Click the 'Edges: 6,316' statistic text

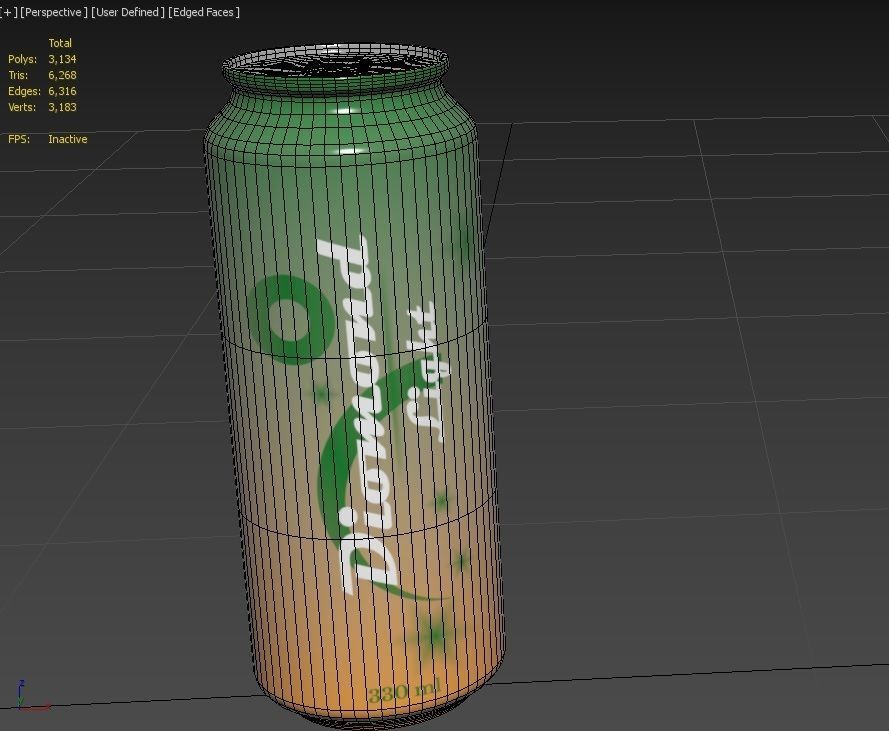[42, 91]
